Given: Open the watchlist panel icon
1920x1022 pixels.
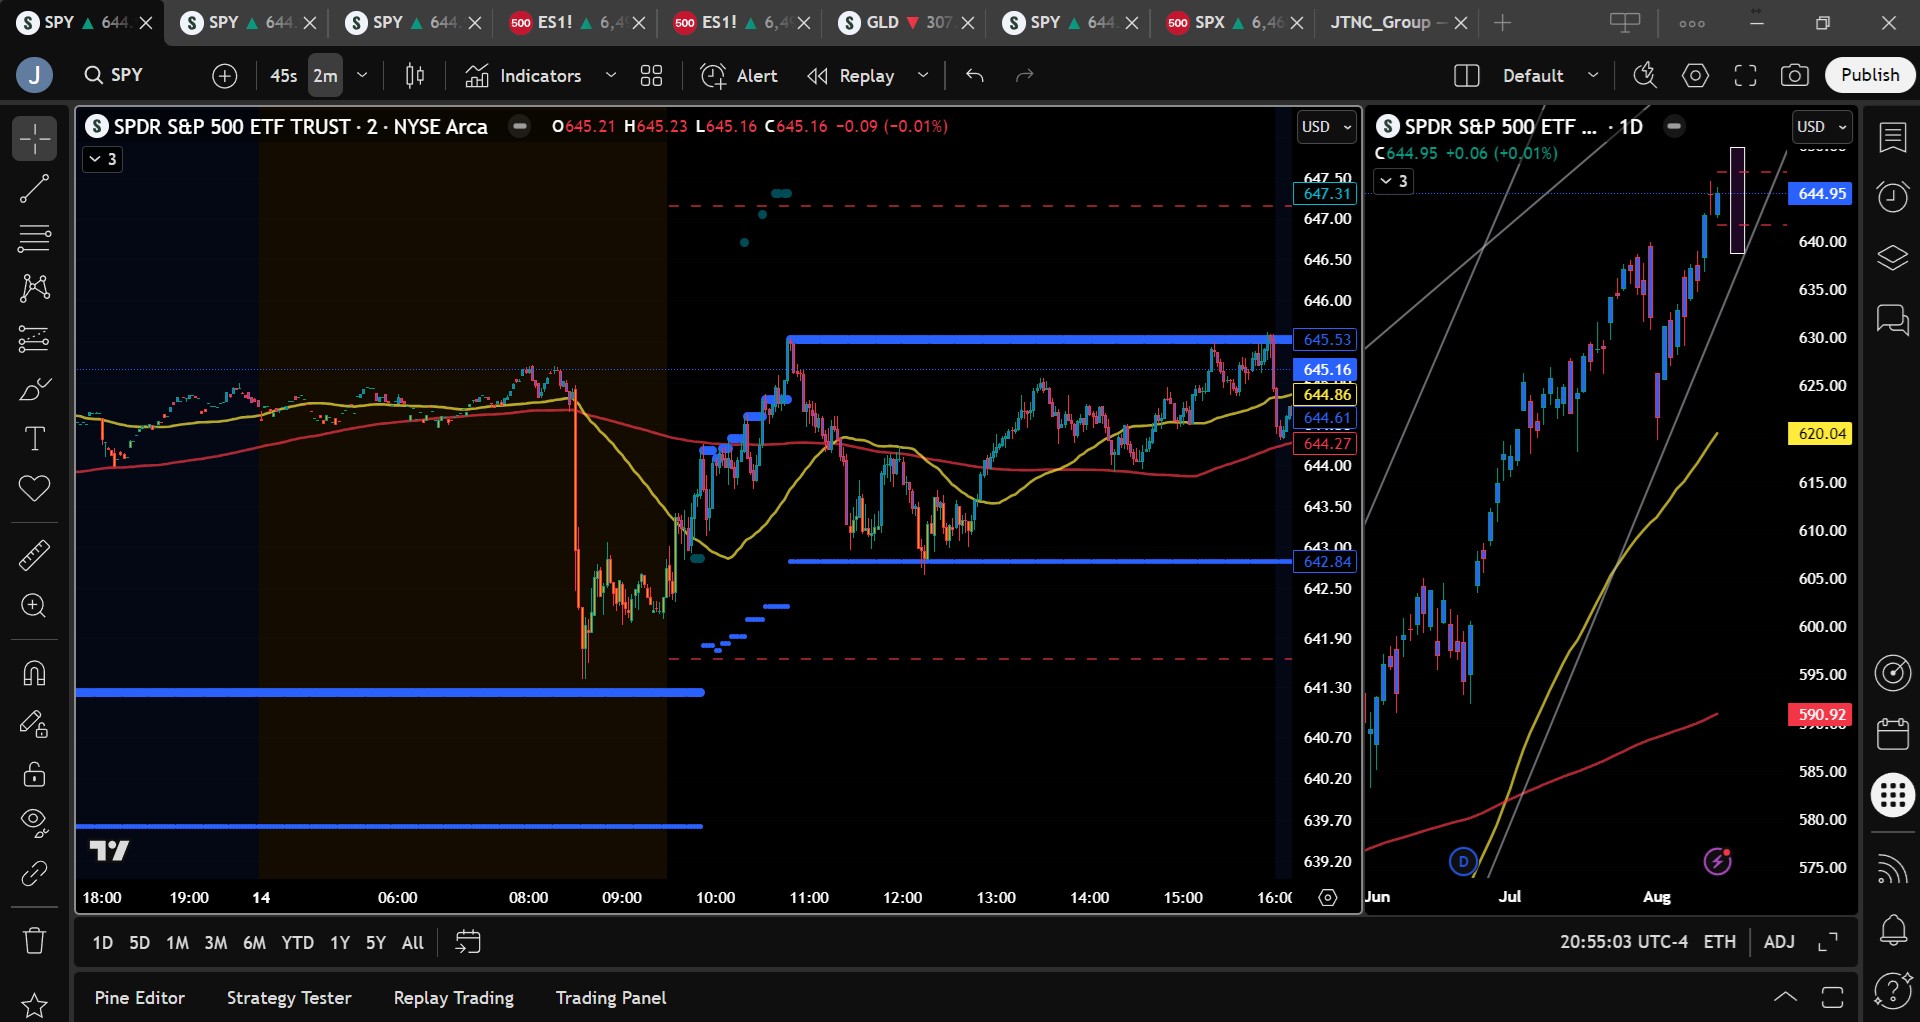Looking at the screenshot, I should (1893, 138).
